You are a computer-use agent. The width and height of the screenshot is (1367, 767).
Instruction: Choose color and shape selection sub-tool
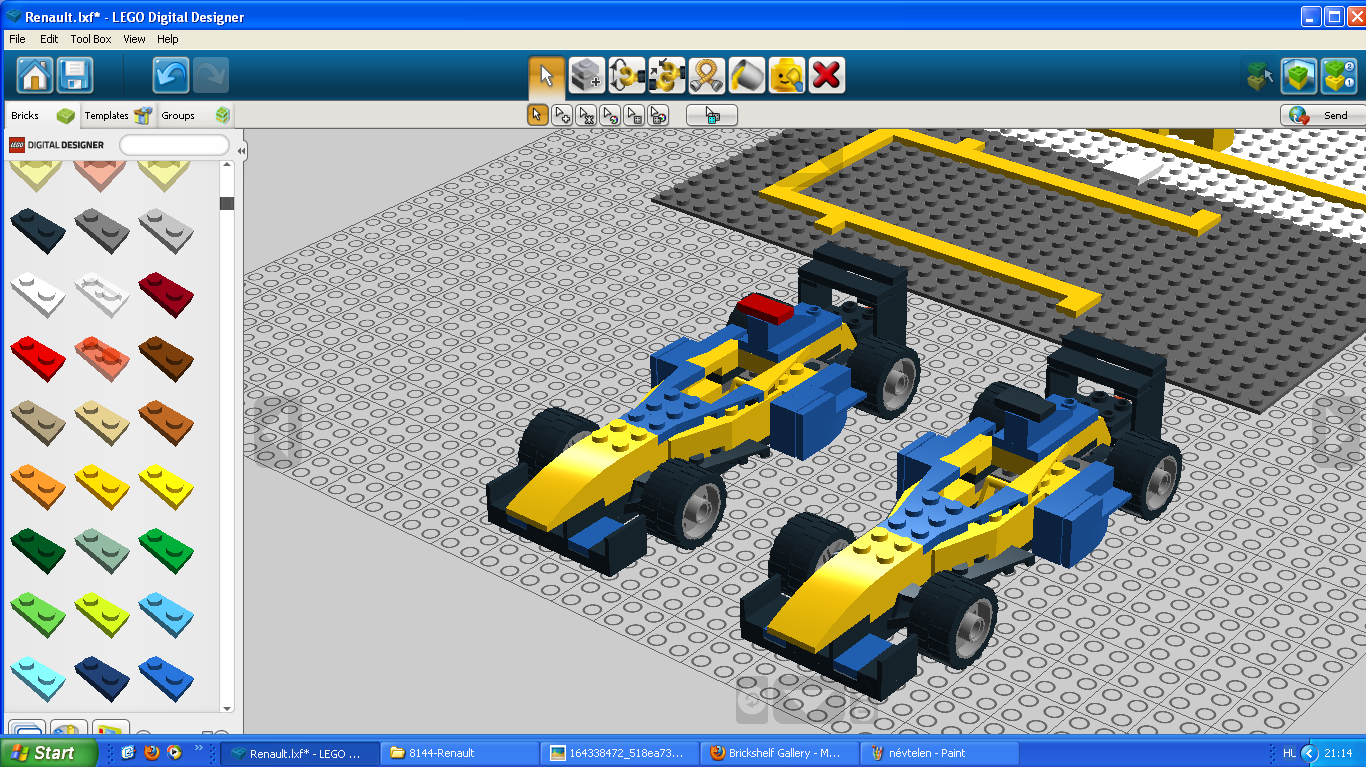point(658,115)
